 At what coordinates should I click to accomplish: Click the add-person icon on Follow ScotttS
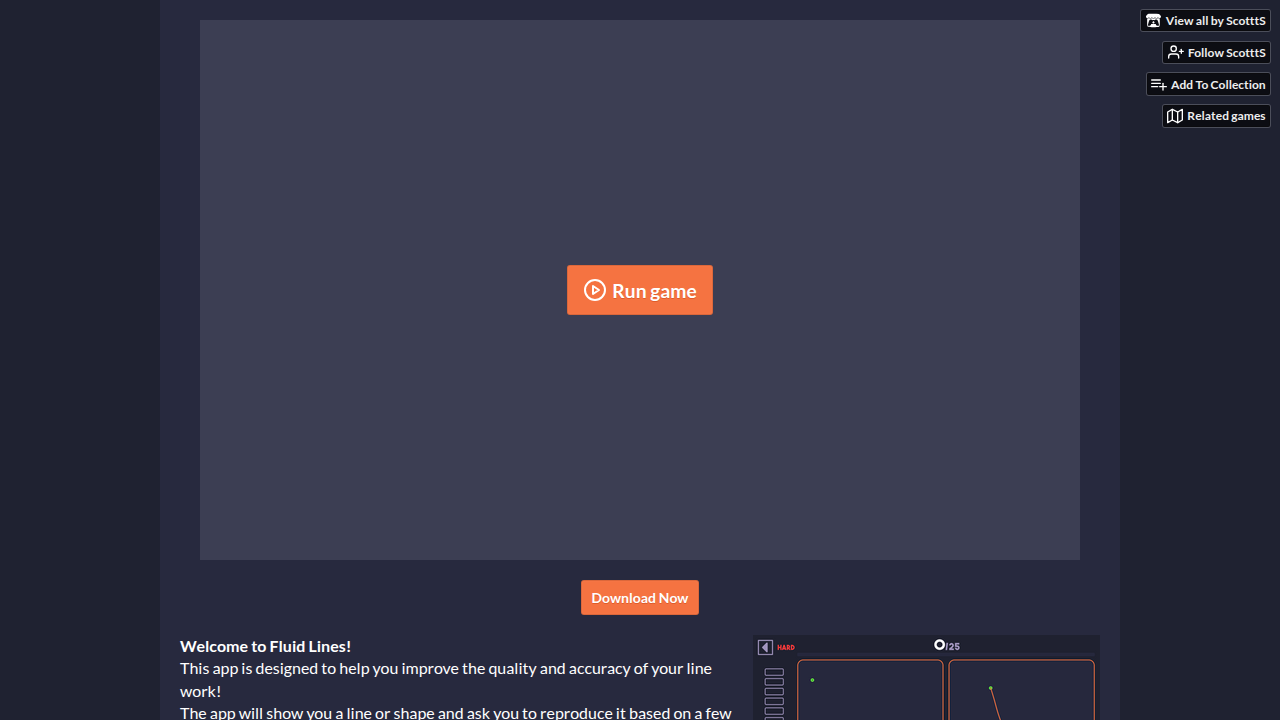pos(1175,53)
